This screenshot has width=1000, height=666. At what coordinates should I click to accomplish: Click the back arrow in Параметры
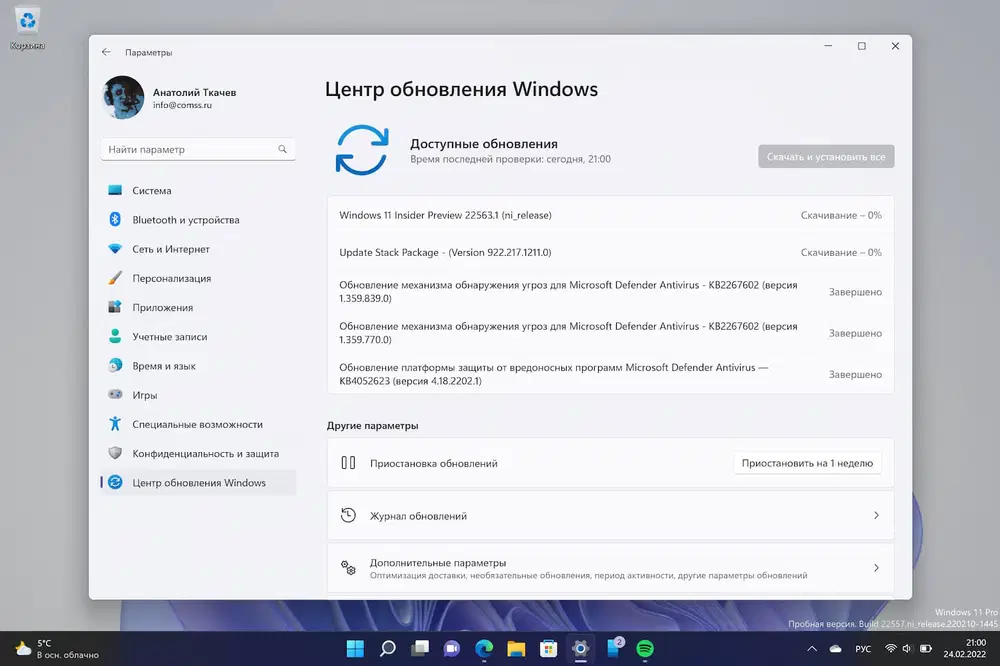(106, 51)
